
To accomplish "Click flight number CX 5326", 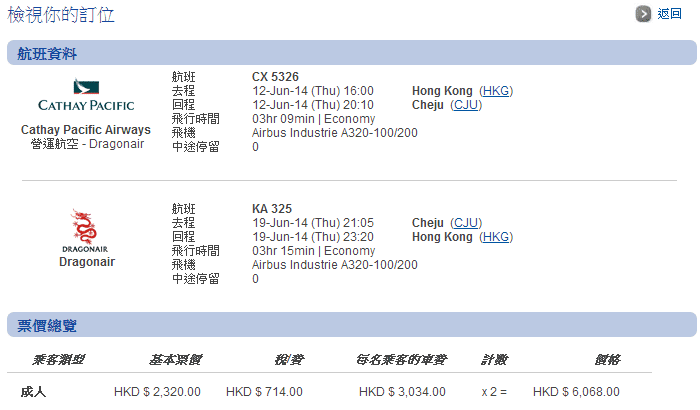I will (x=275, y=77).
